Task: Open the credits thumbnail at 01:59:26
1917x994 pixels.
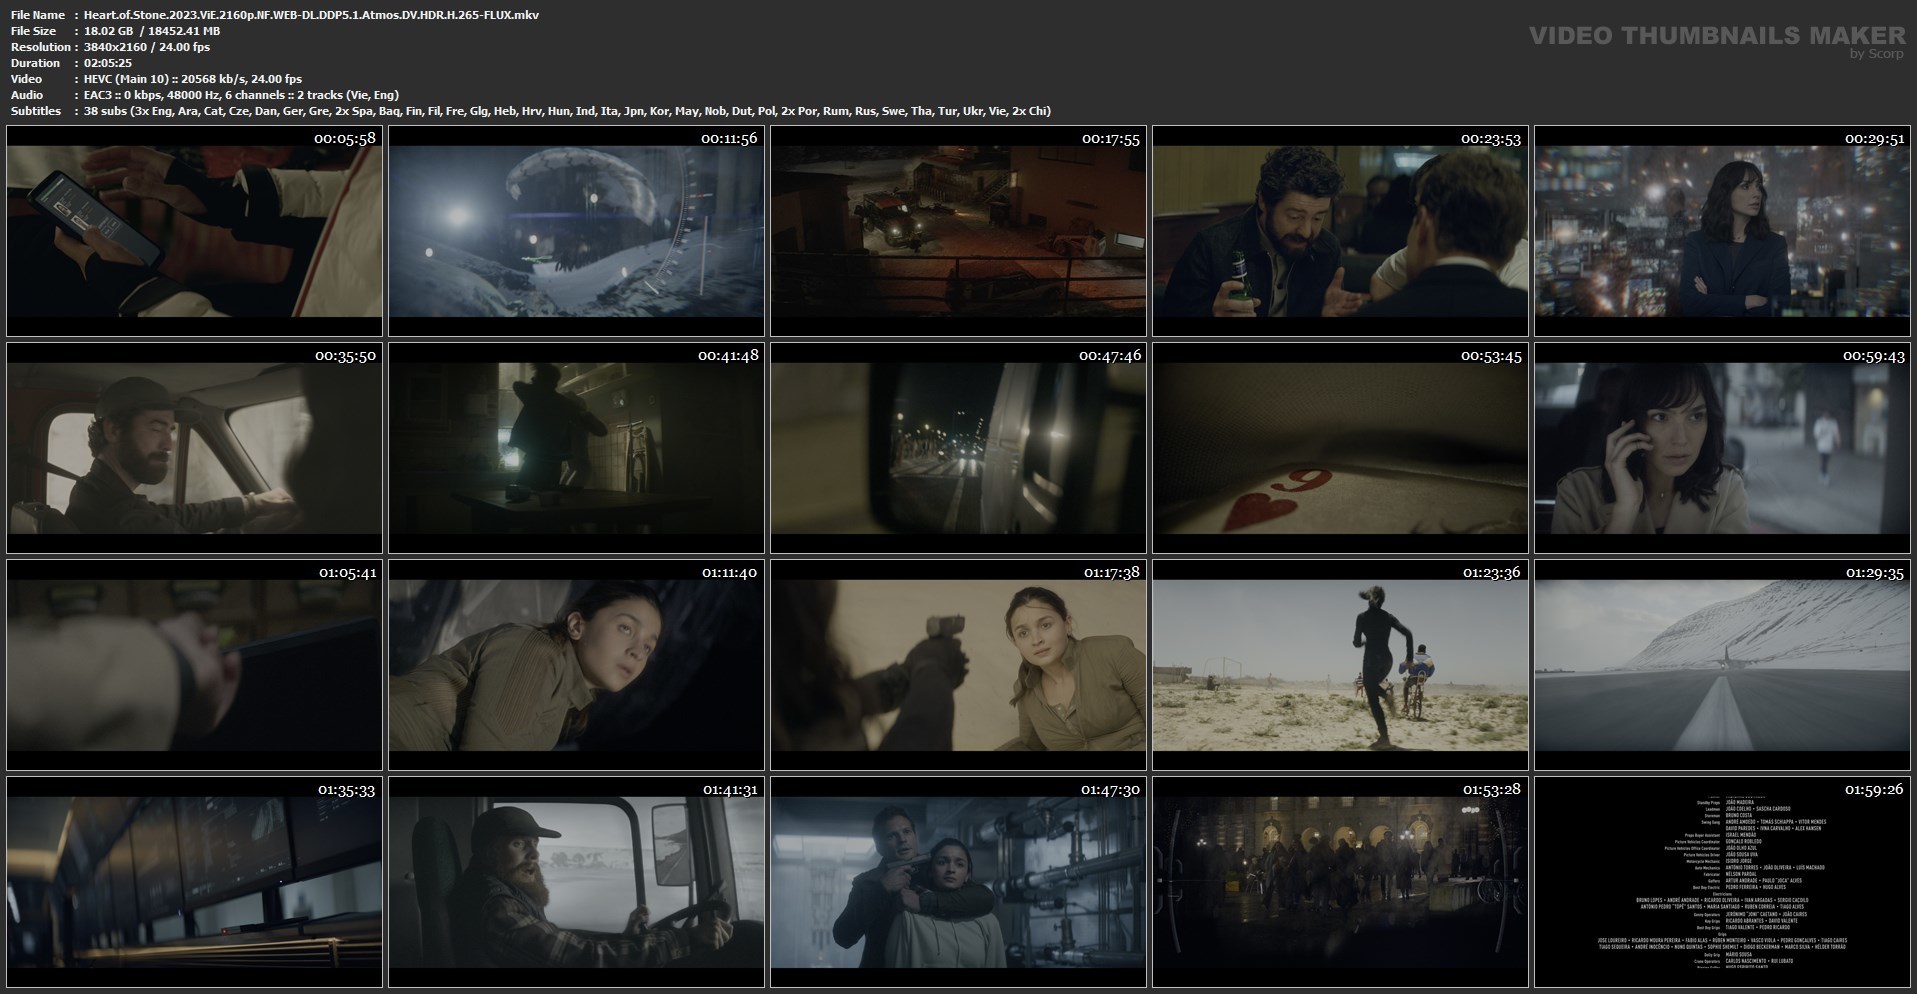Action: tap(1722, 882)
